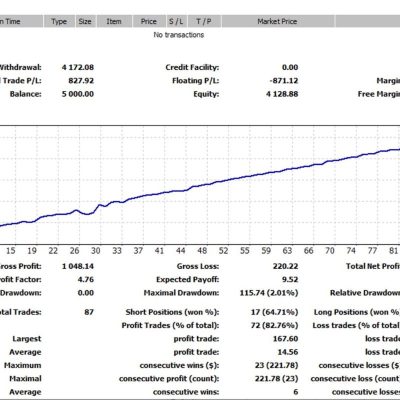400x400 pixels.
Task: Click the 'Maximal Drawdown:' label
Action: coord(181,293)
